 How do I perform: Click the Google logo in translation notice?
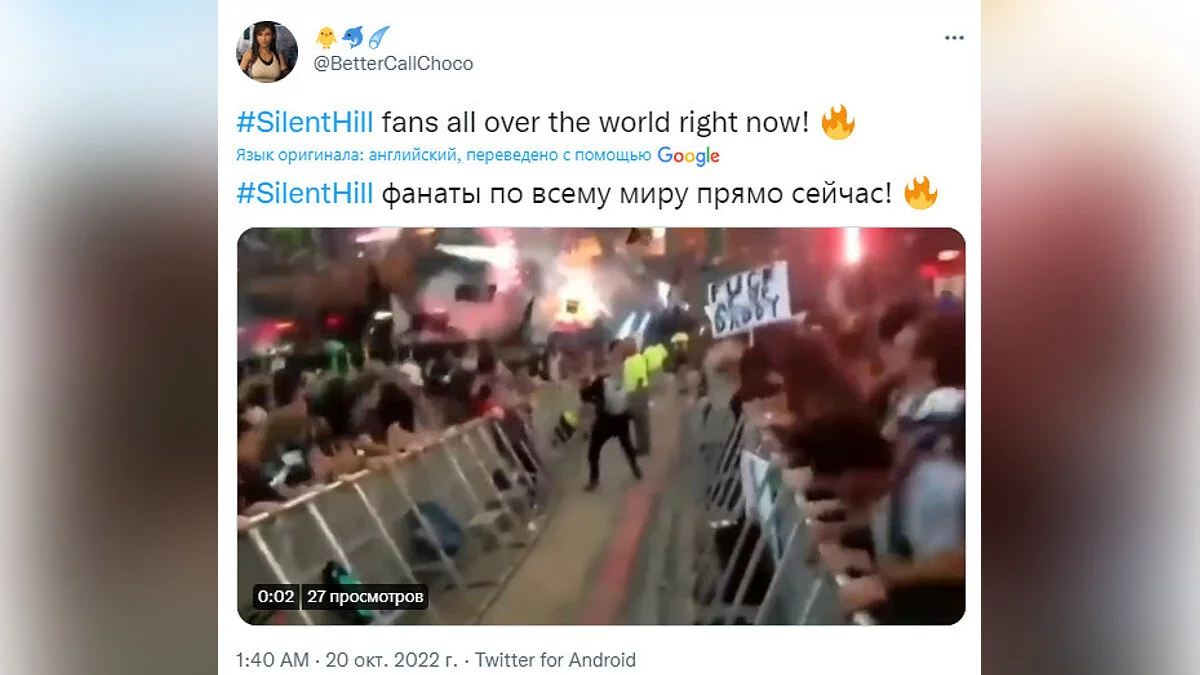coord(689,156)
